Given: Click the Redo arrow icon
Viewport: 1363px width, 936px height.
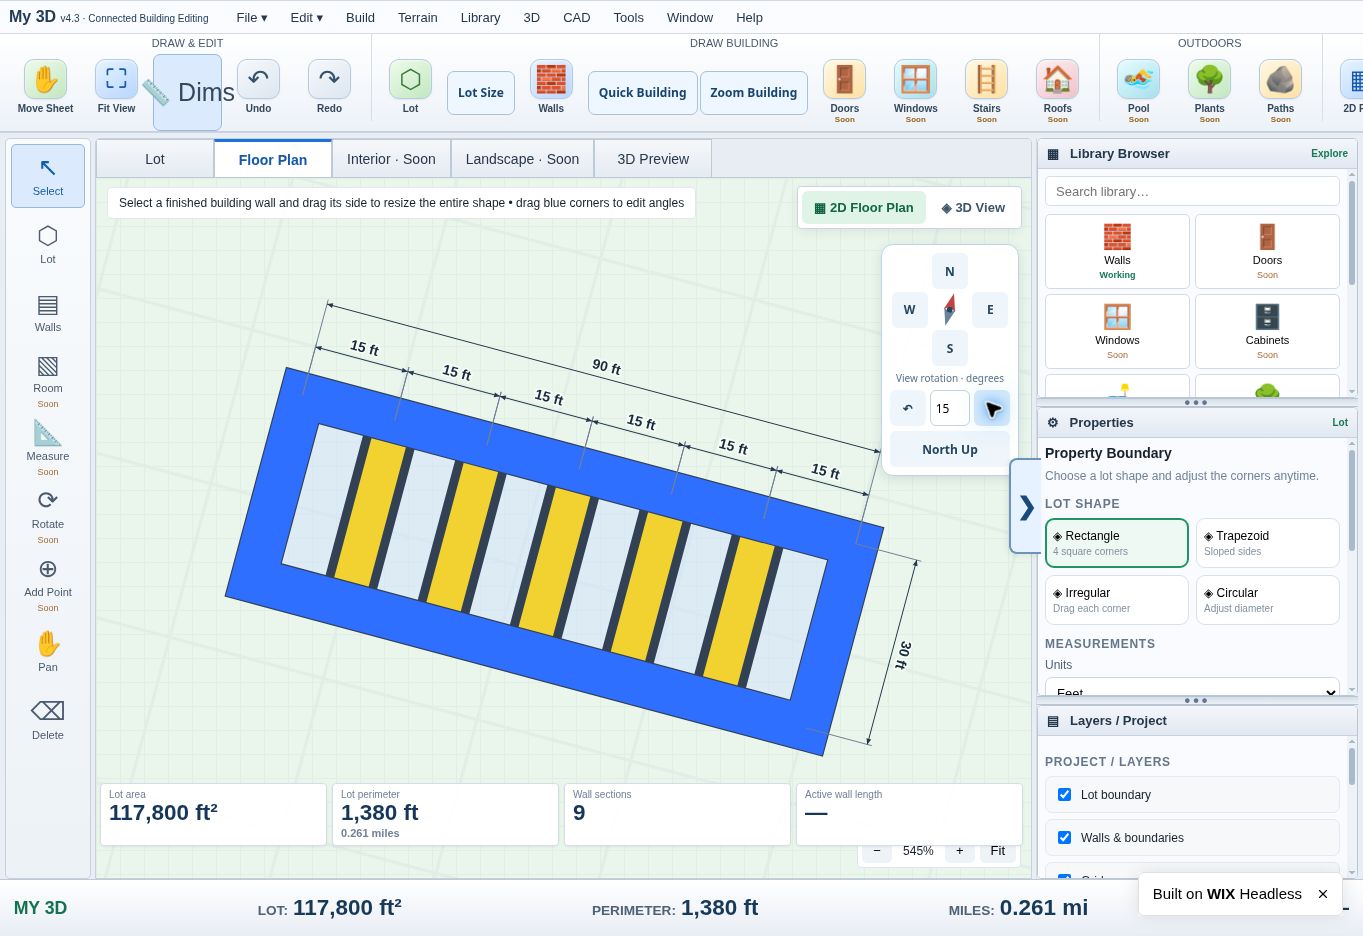Looking at the screenshot, I should 329,79.
